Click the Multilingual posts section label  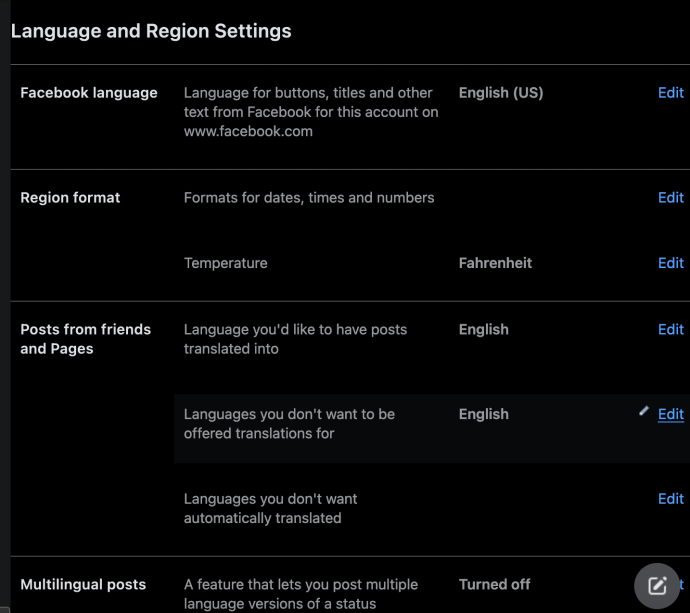83,584
